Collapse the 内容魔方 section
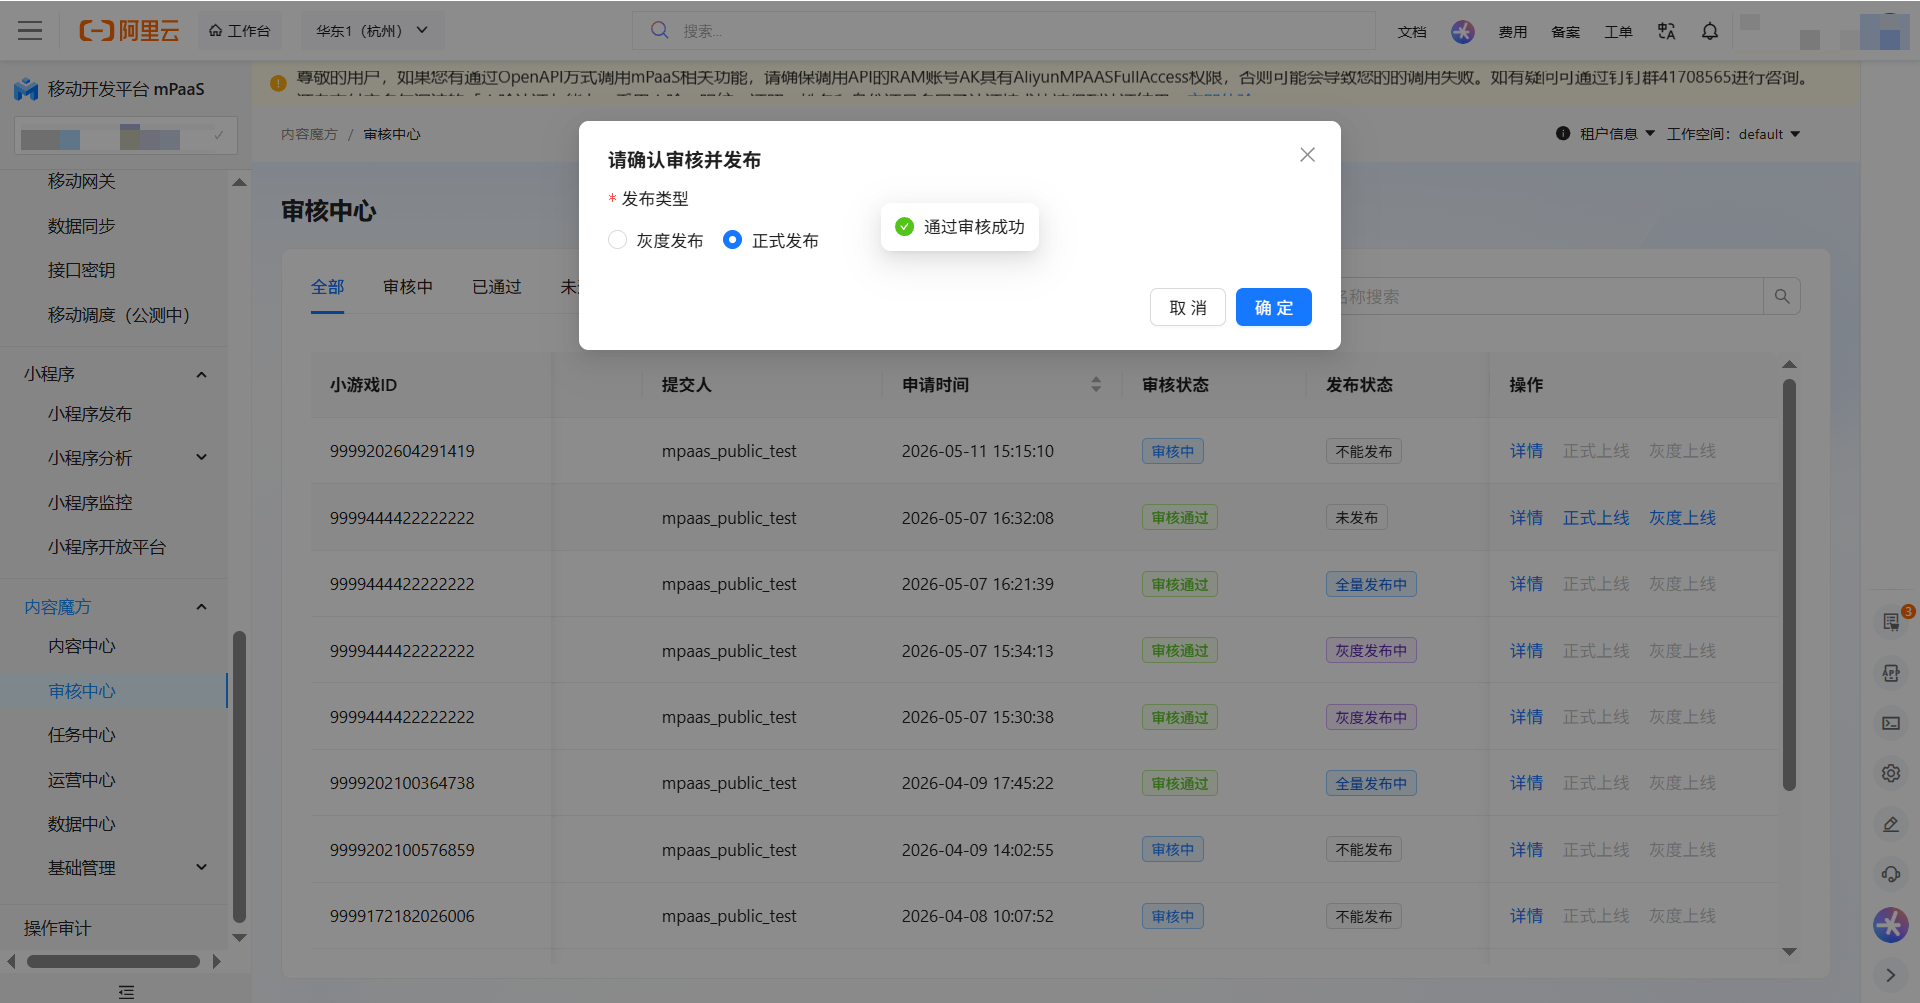 [201, 607]
